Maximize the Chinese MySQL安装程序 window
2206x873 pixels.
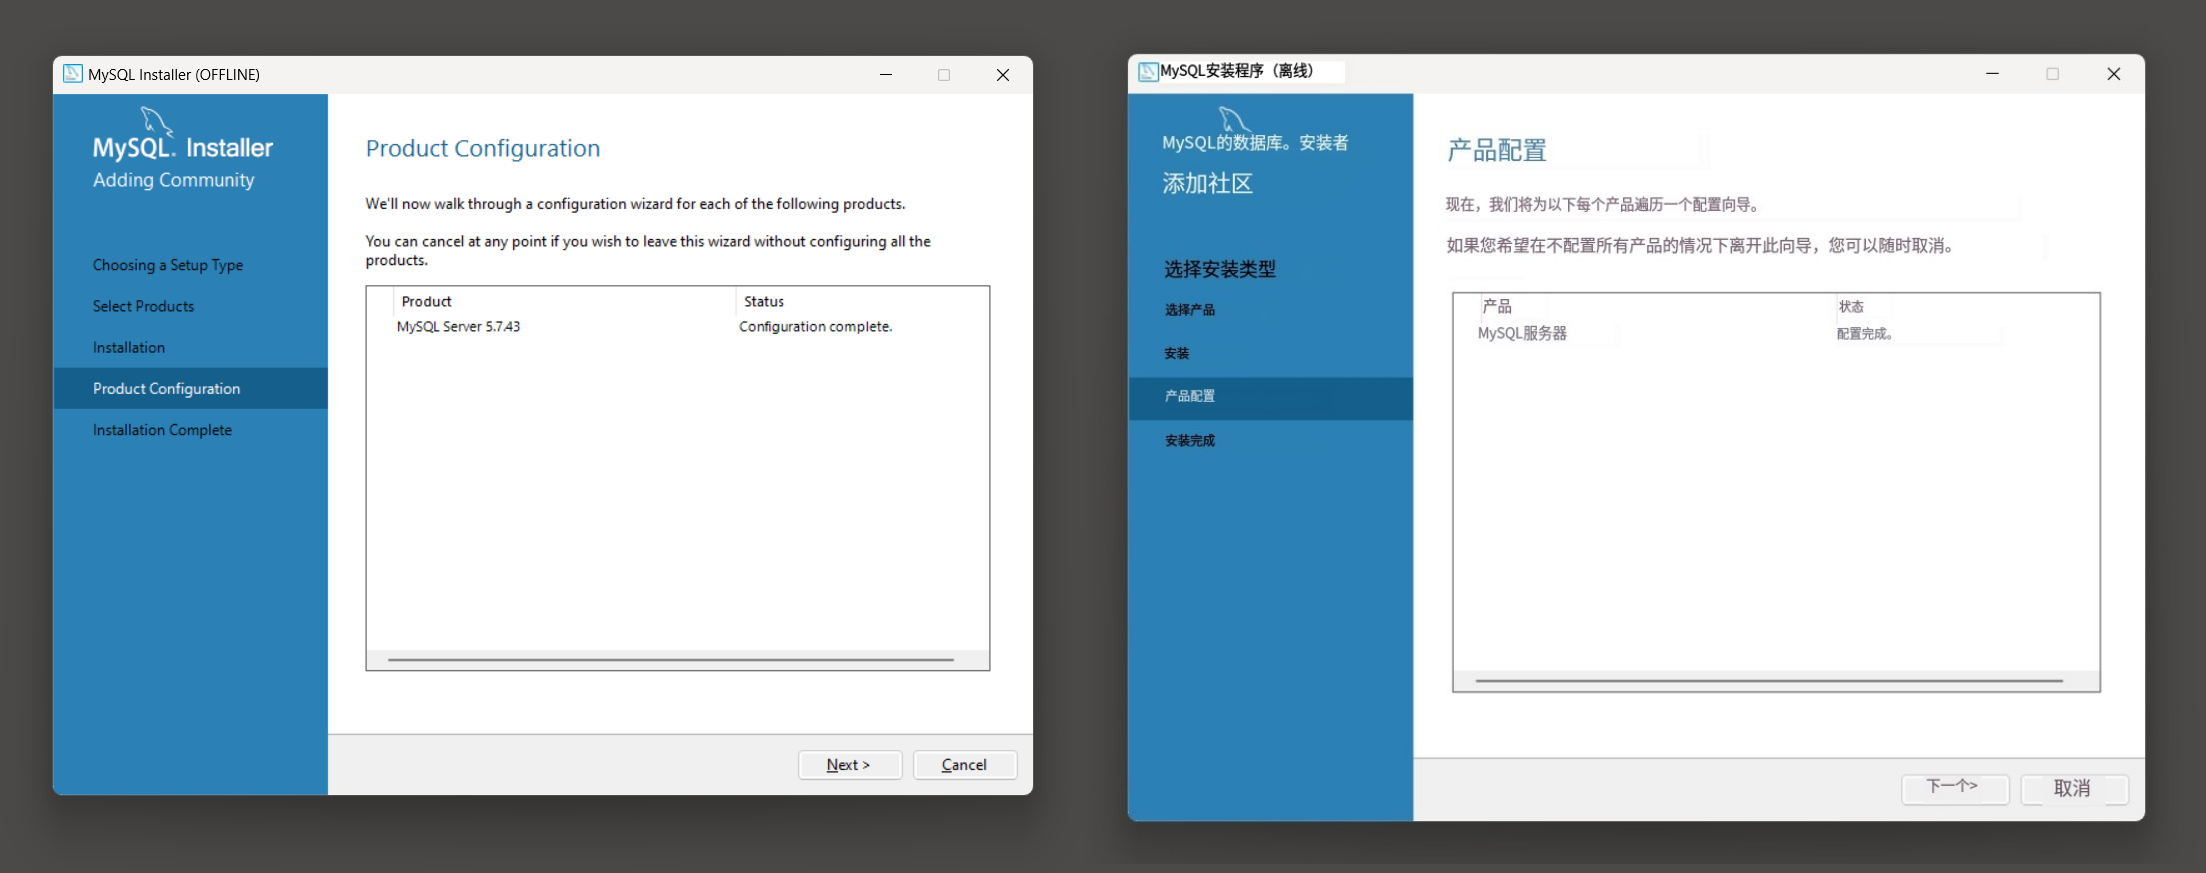coord(2053,73)
